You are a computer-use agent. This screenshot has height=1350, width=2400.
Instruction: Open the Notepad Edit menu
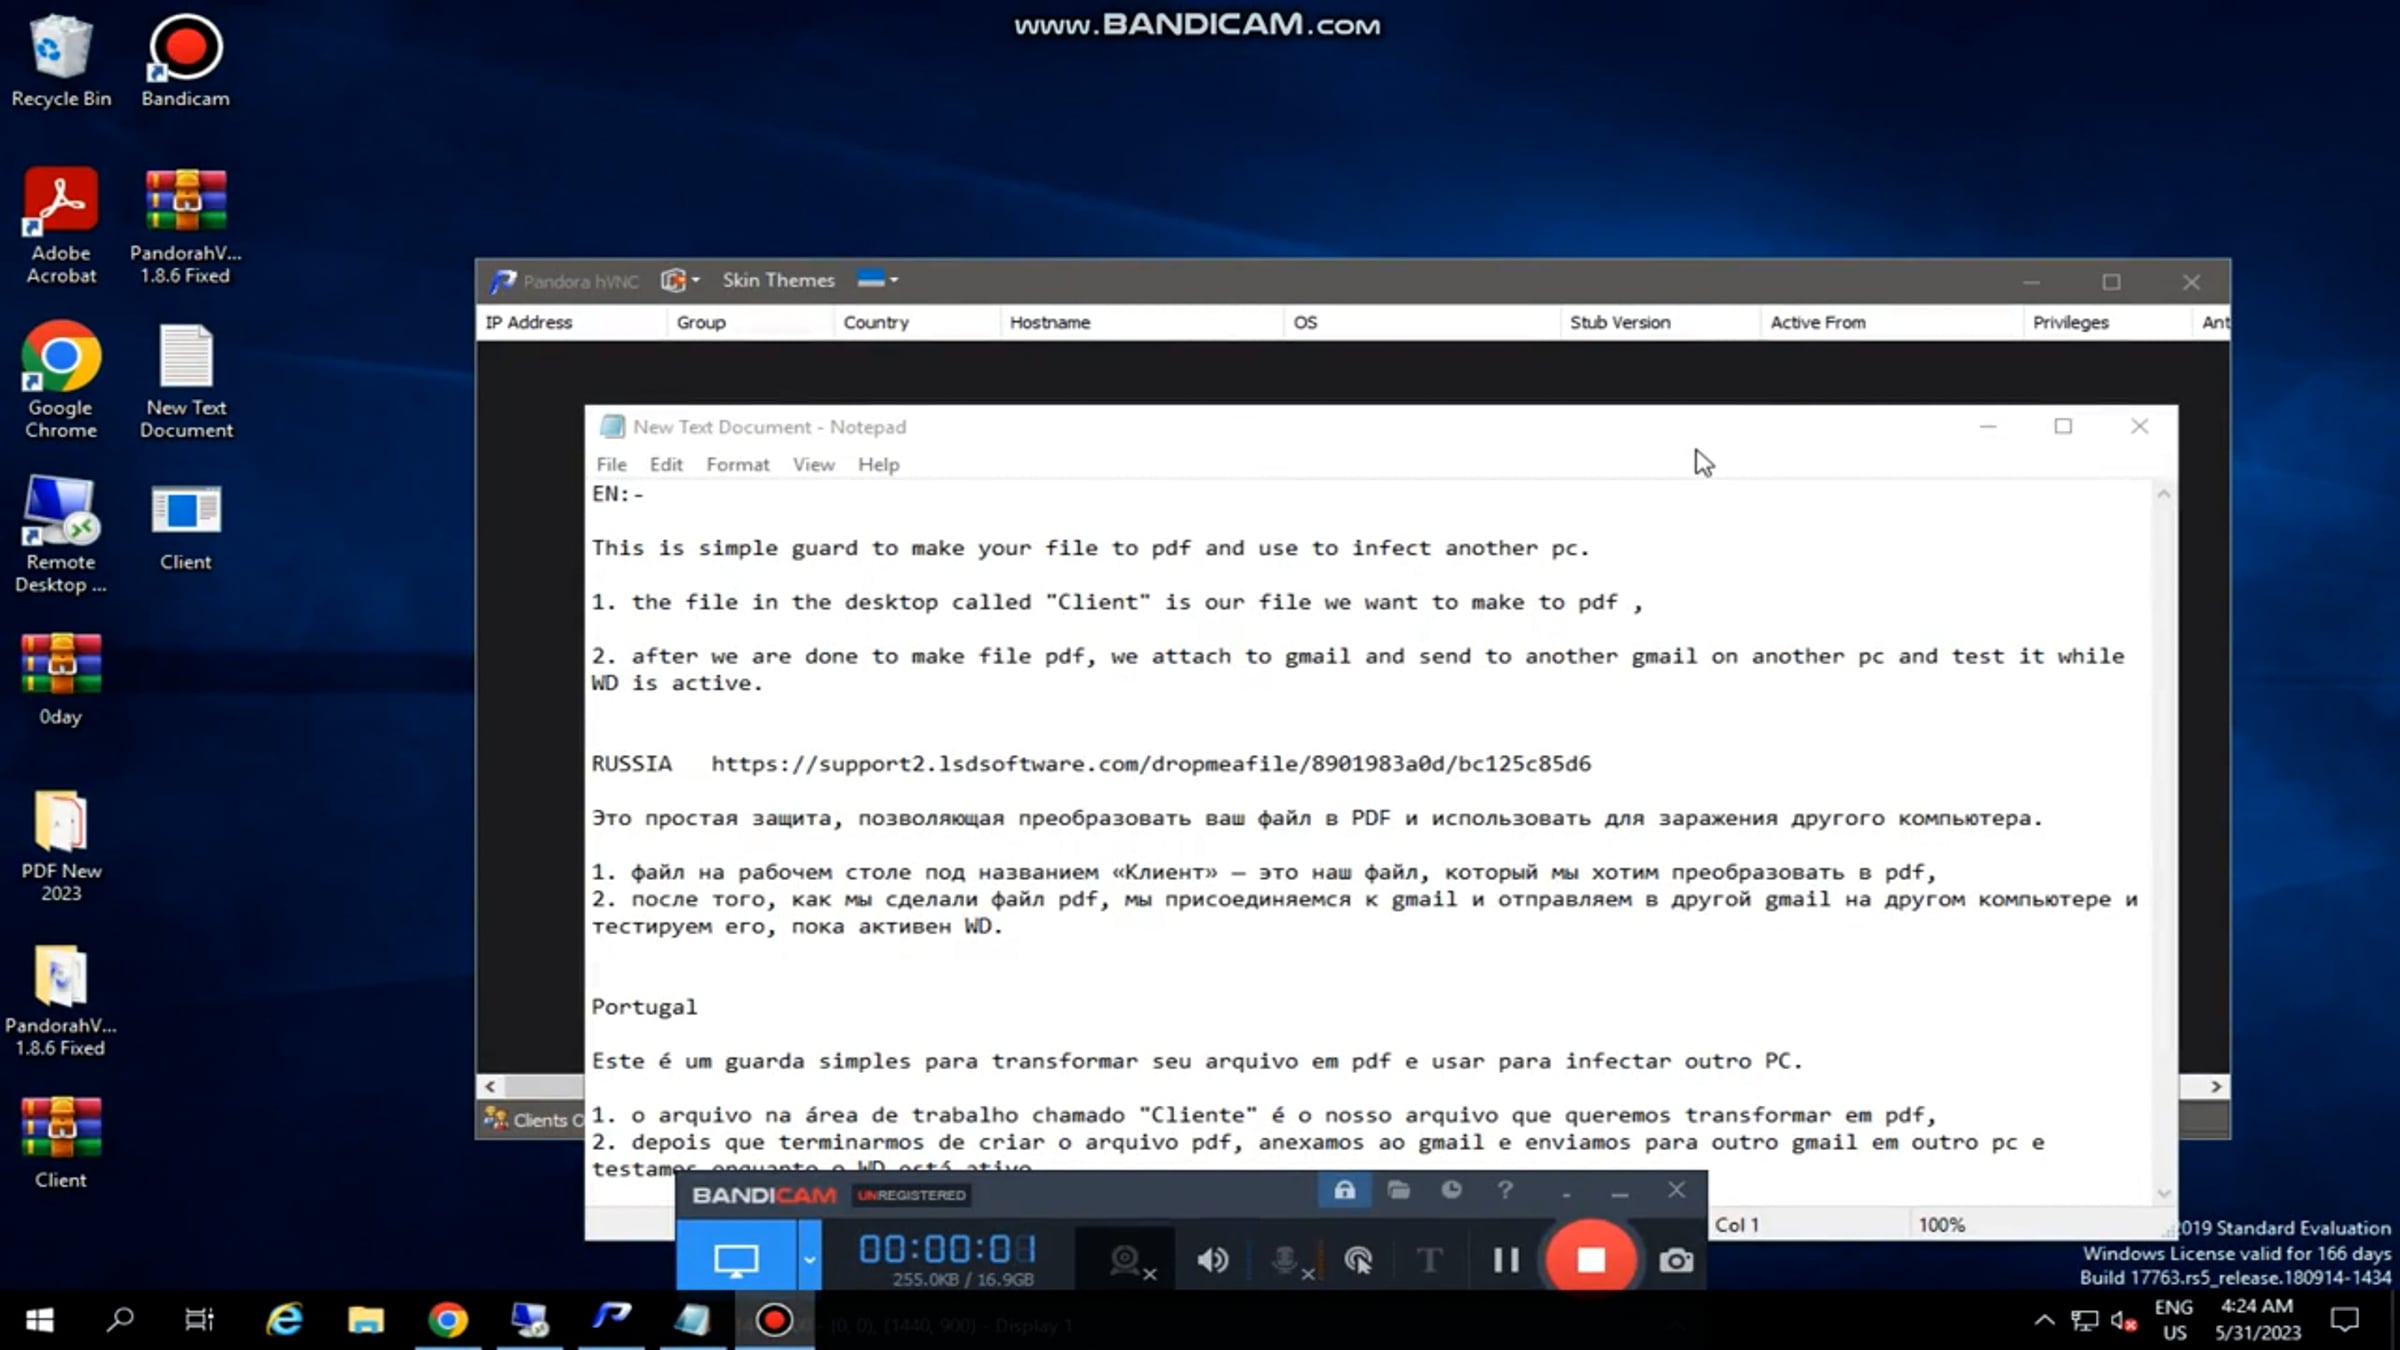point(666,464)
